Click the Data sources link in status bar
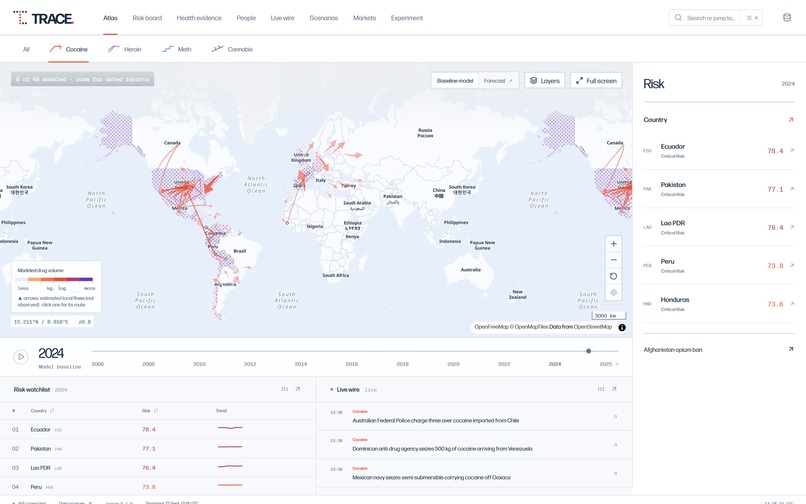 pyautogui.click(x=75, y=502)
